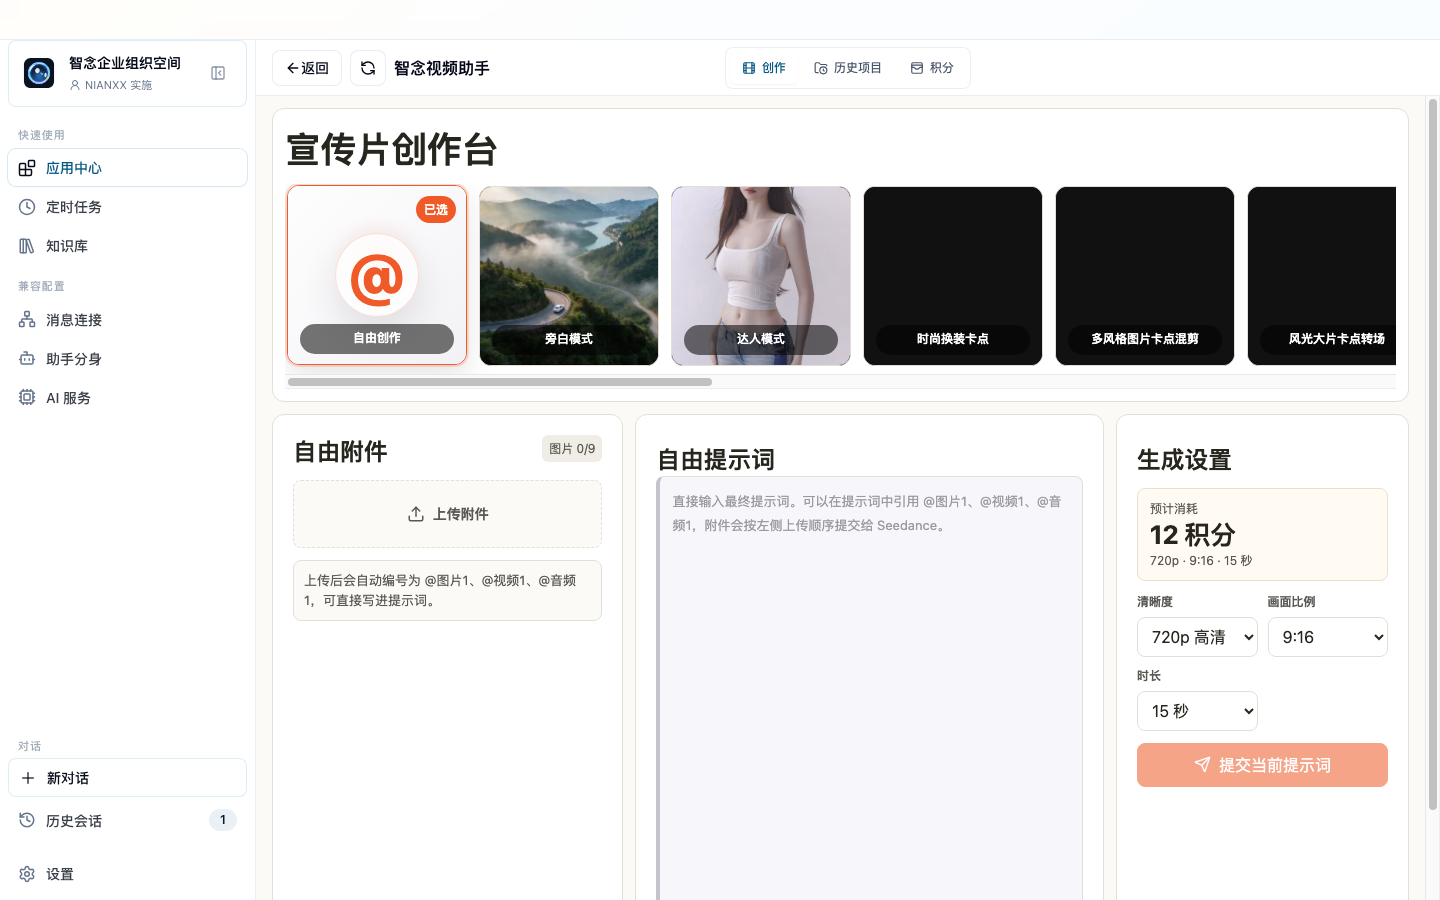Click the refresh icon next to 返回
Screen dimensions: 1440x900
tap(368, 68)
